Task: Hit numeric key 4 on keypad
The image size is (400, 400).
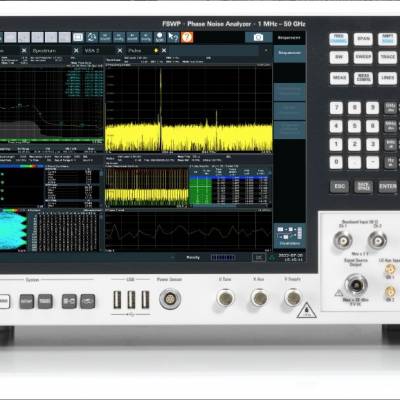Action: coord(336,126)
